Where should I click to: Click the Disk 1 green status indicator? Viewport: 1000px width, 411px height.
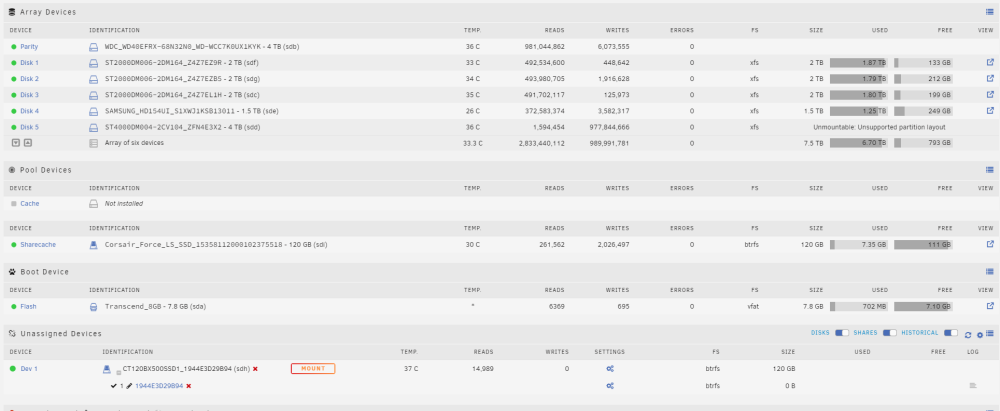tap(13, 63)
